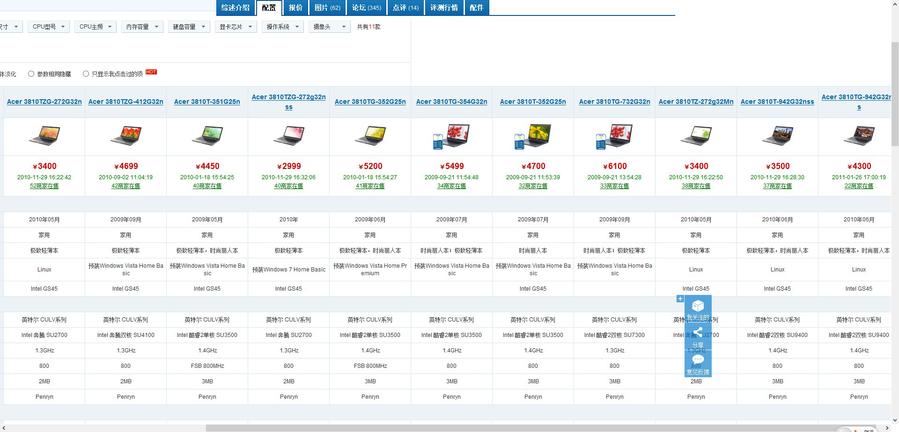Screen dimensions: 899x432
Task: Click the 52 merchants link under ¥3400
Action: pyautogui.click(x=45, y=186)
